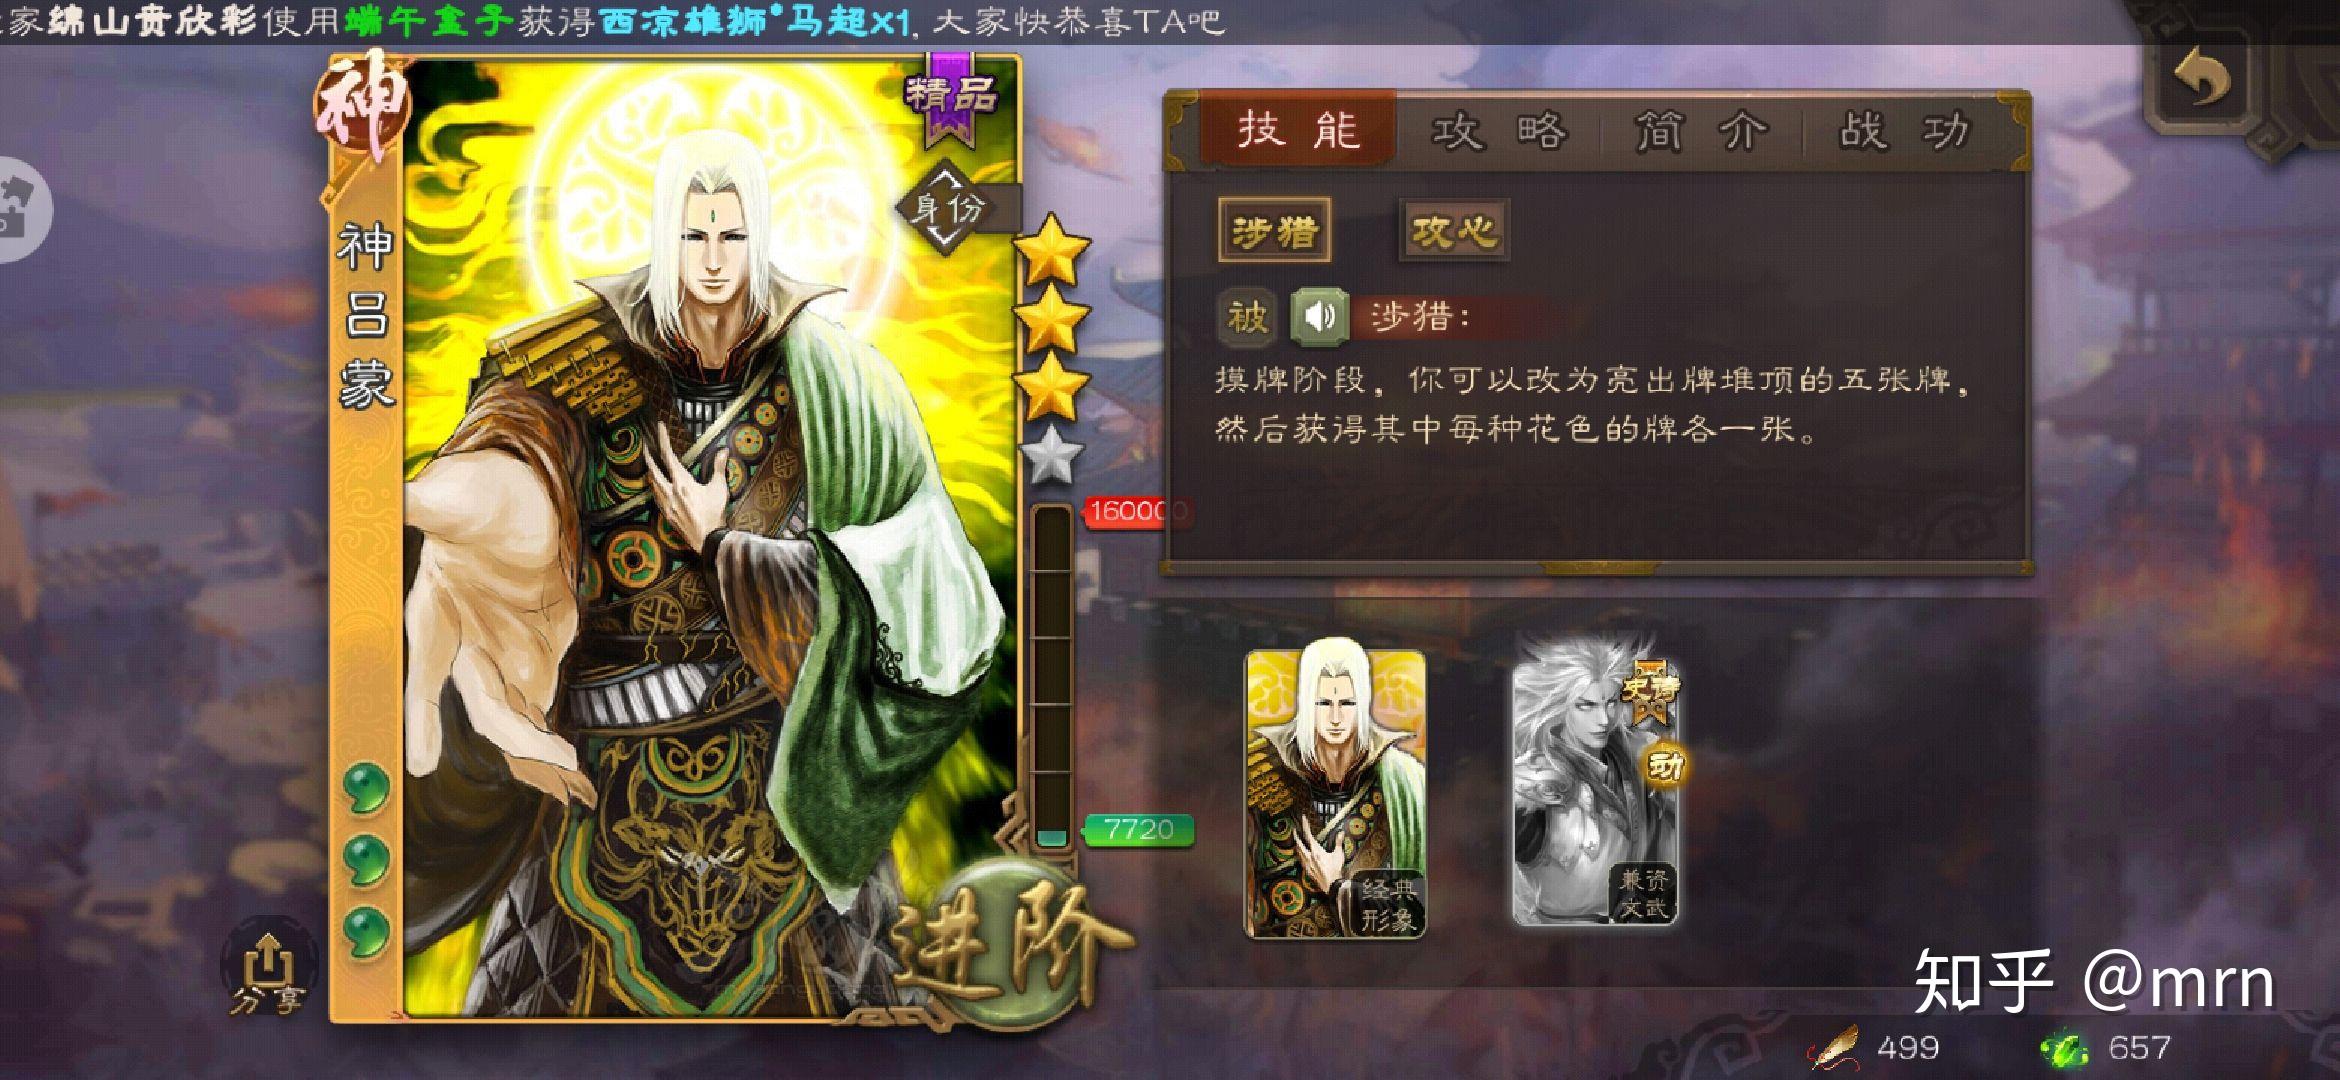Viewport: 2340px width, 1080px height.
Task: Play the 涉猎 skill voice speaker
Action: [x=1319, y=317]
